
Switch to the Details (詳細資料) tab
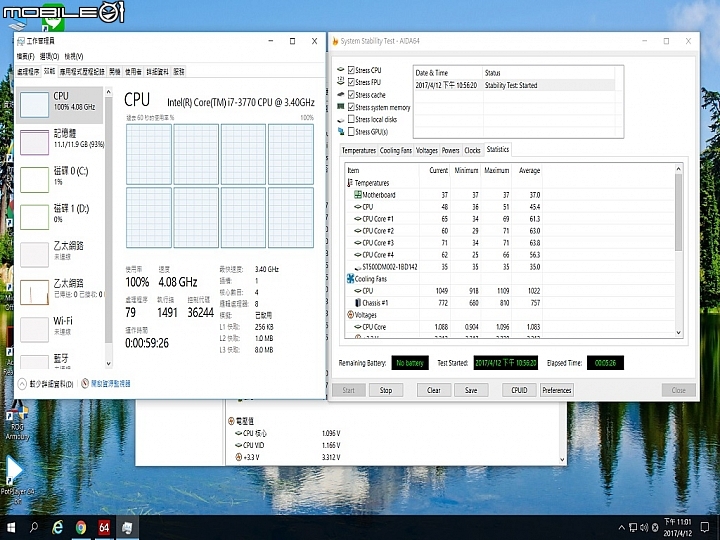158,72
